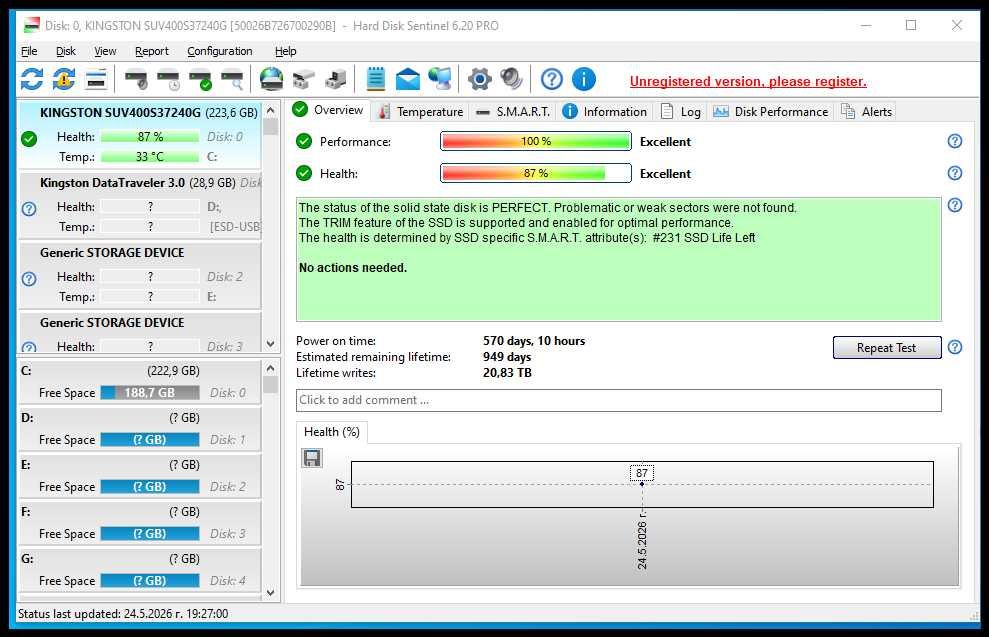Click the comment input field
989x637 pixels.
618,400
